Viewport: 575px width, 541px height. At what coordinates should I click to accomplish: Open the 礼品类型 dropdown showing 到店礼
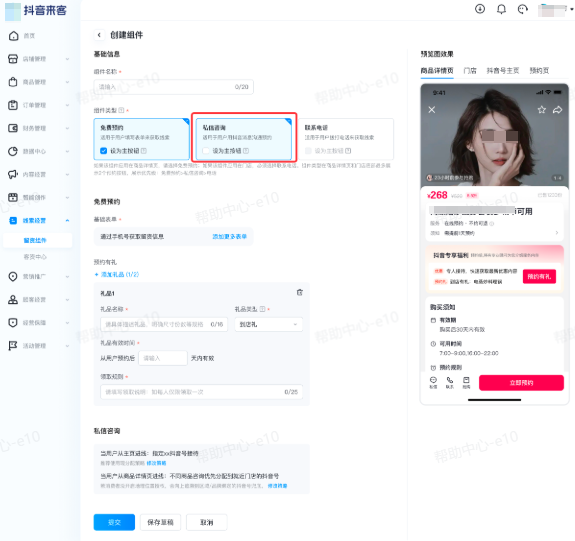pos(269,325)
